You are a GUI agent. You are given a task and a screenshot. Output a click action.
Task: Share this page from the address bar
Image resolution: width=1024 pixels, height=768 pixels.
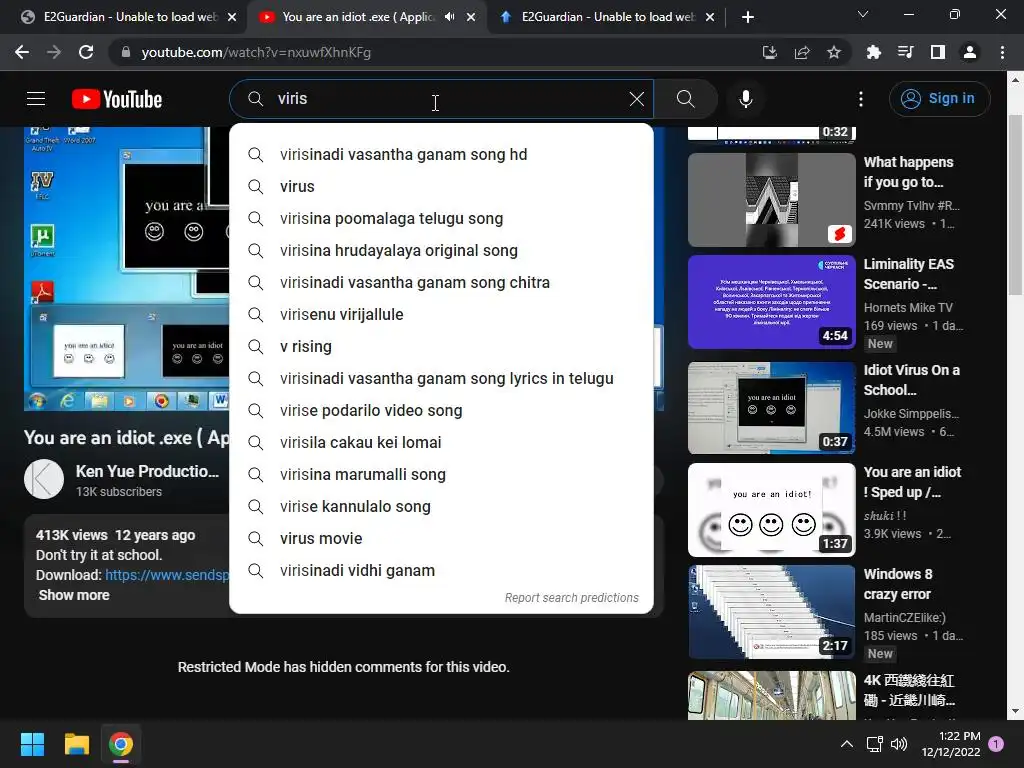point(802,52)
